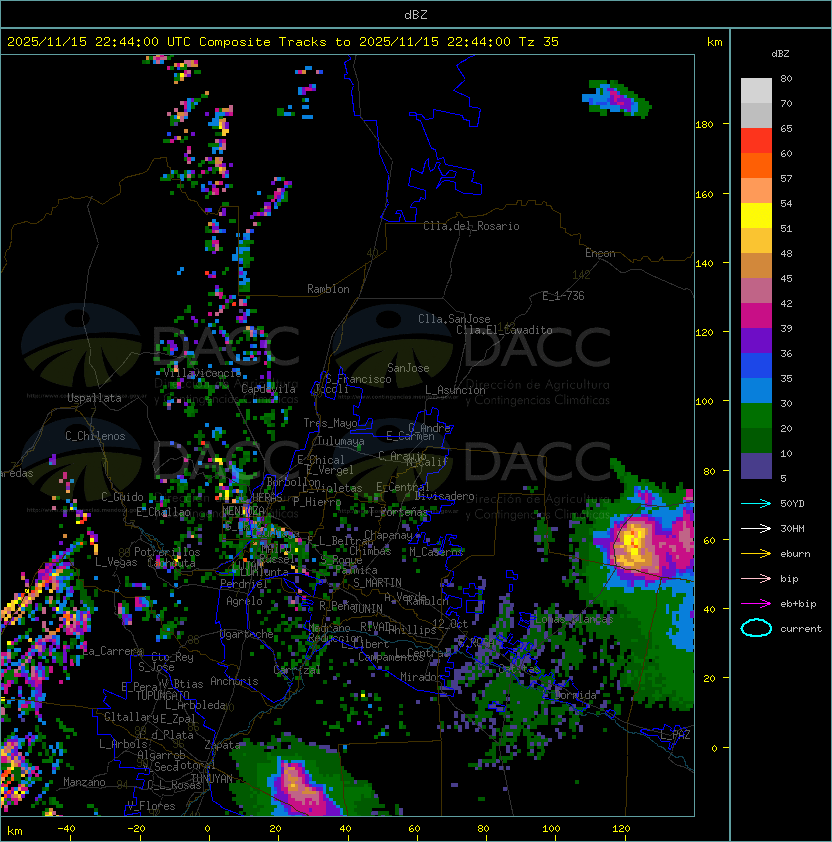This screenshot has width=832, height=842.
Task: Click the 'Composite Tracks' timestamp header line
Action: [283, 42]
